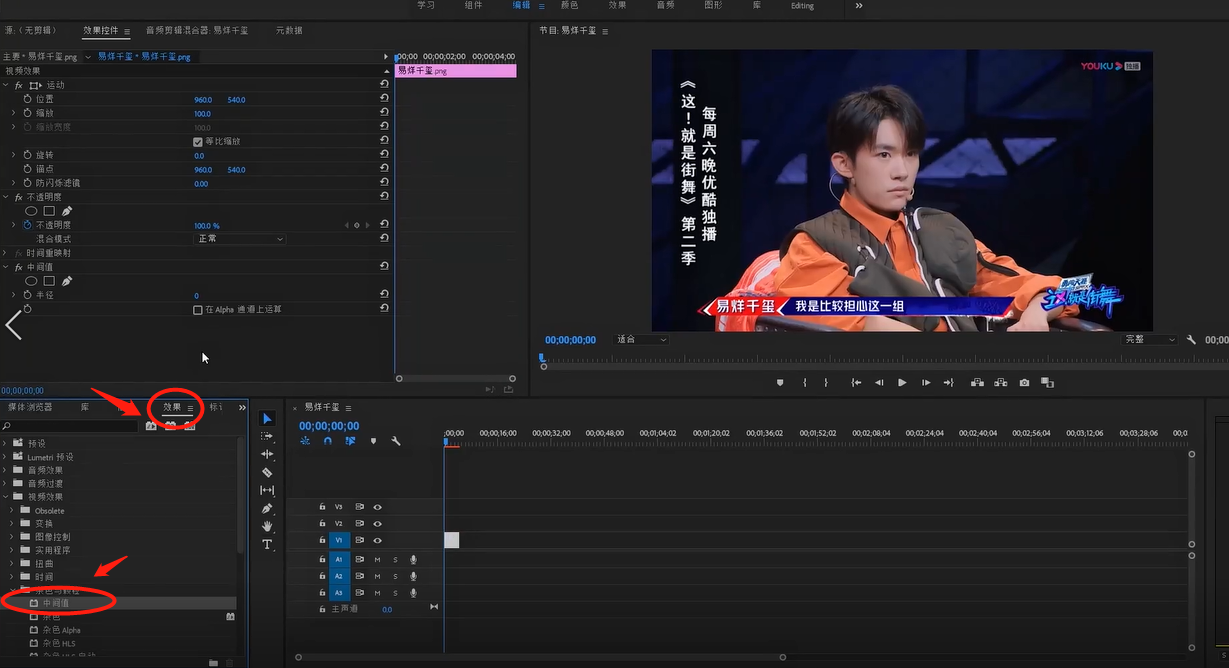1229x668 pixels.
Task: Hide track V2 with the eye toggle
Action: click(x=377, y=523)
